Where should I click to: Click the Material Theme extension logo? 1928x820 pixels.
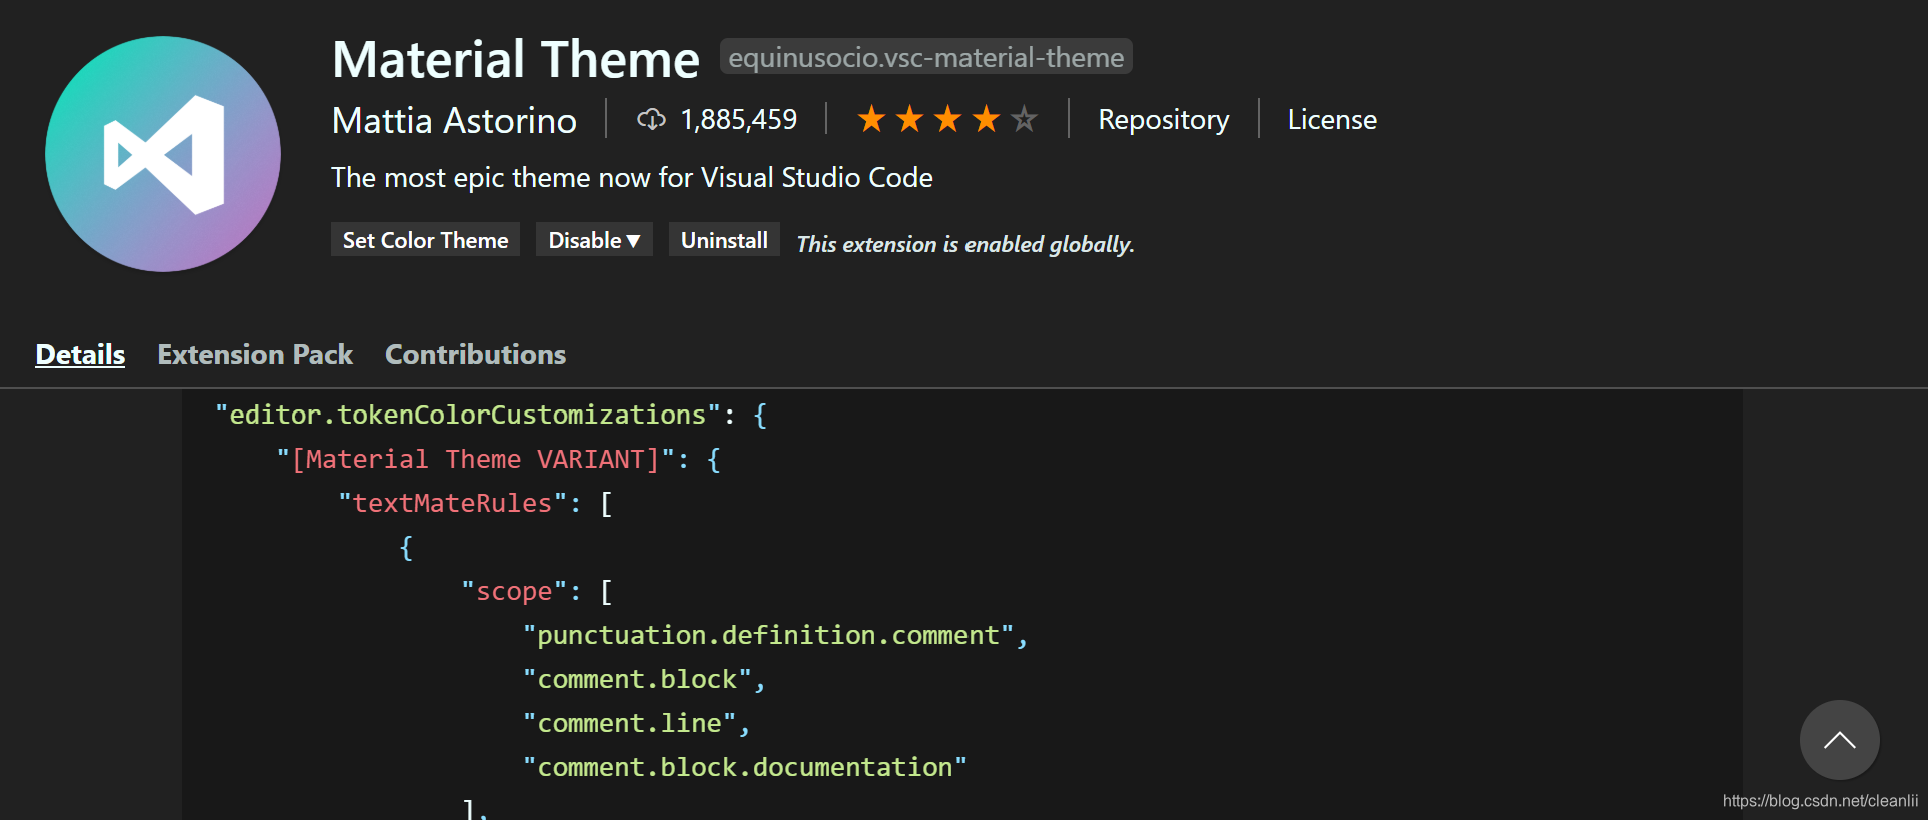click(163, 154)
